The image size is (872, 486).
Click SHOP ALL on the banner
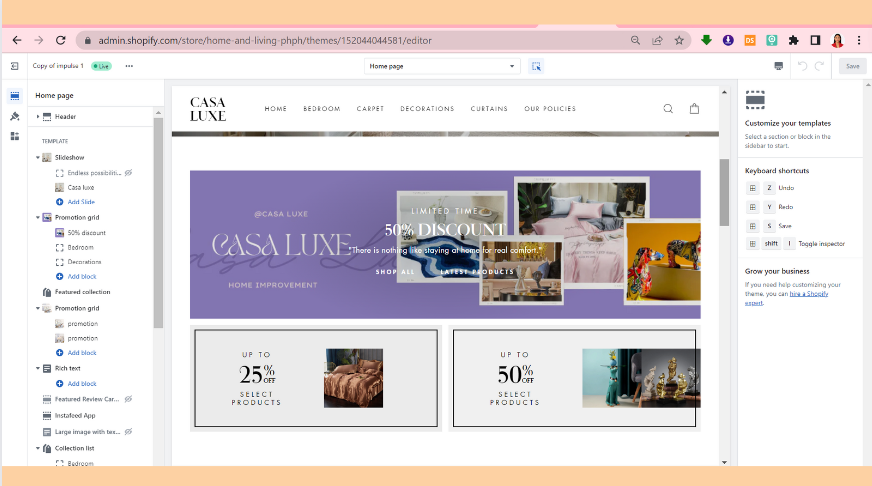point(395,272)
